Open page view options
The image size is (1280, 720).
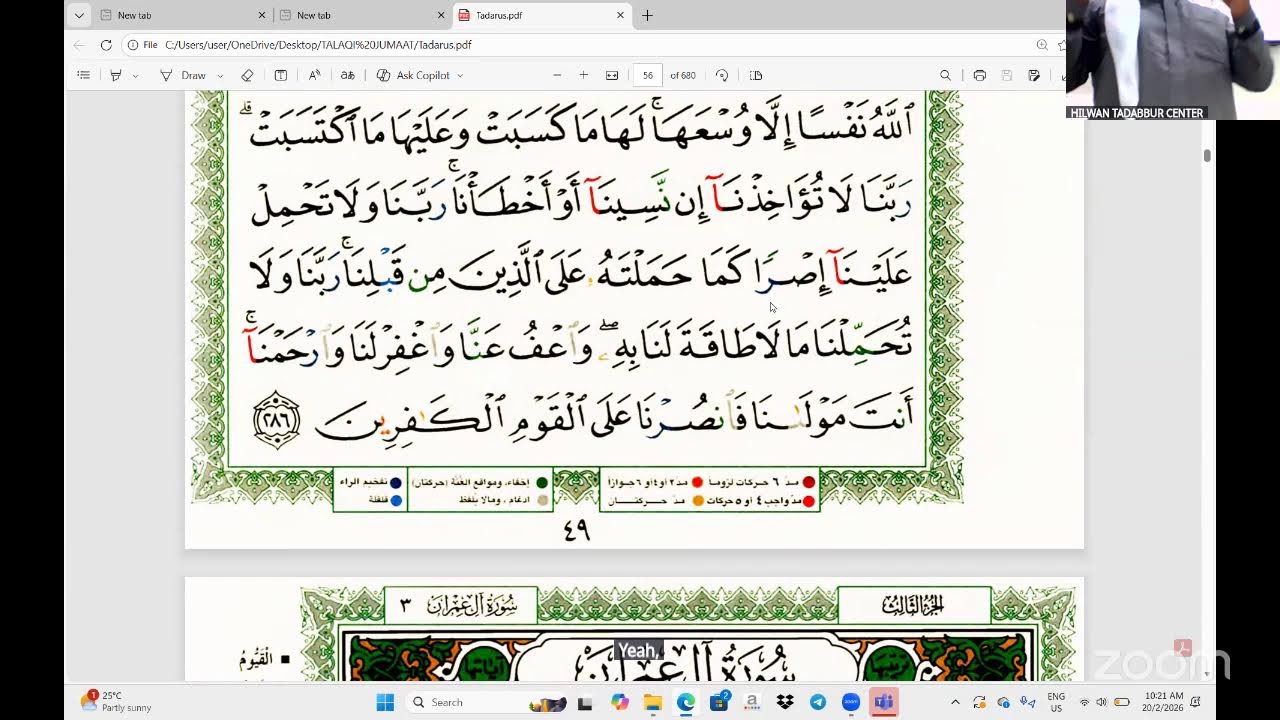coord(756,75)
